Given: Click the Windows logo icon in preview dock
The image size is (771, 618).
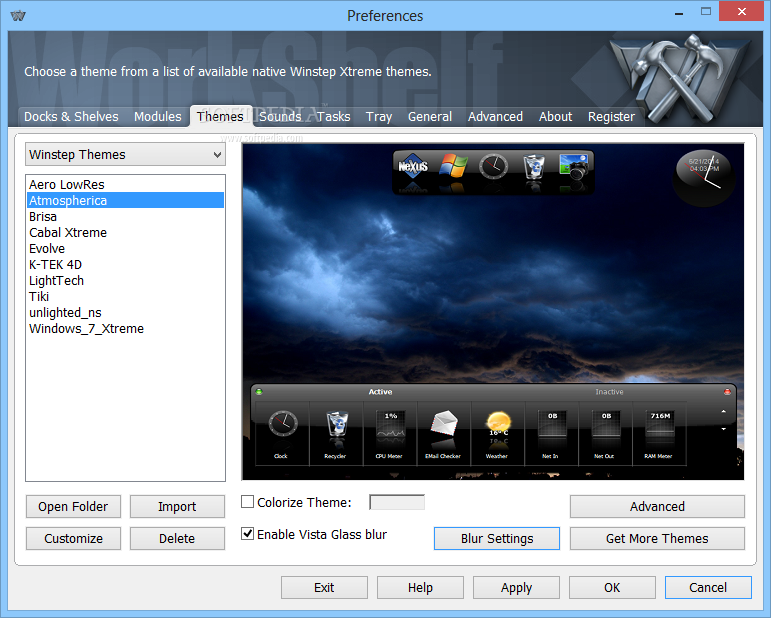Looking at the screenshot, I should pos(453,166).
